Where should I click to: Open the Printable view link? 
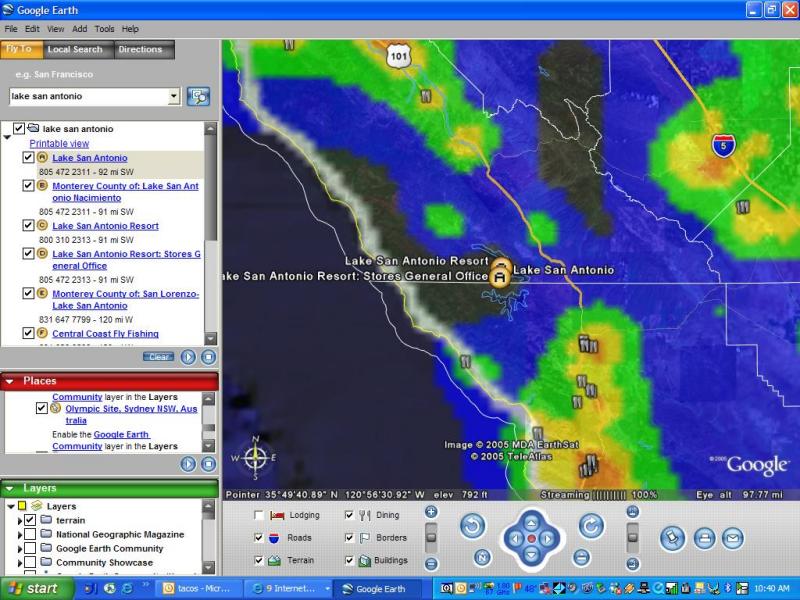pyautogui.click(x=59, y=143)
